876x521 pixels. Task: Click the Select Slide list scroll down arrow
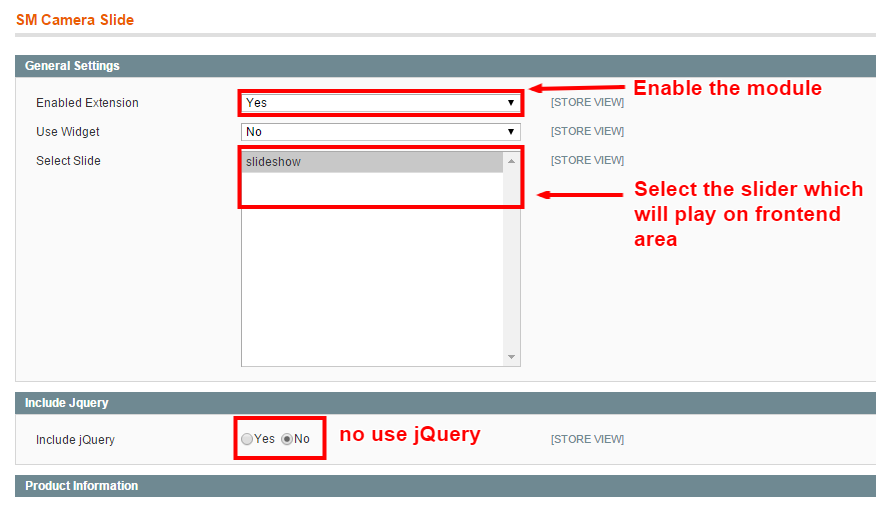(x=511, y=357)
